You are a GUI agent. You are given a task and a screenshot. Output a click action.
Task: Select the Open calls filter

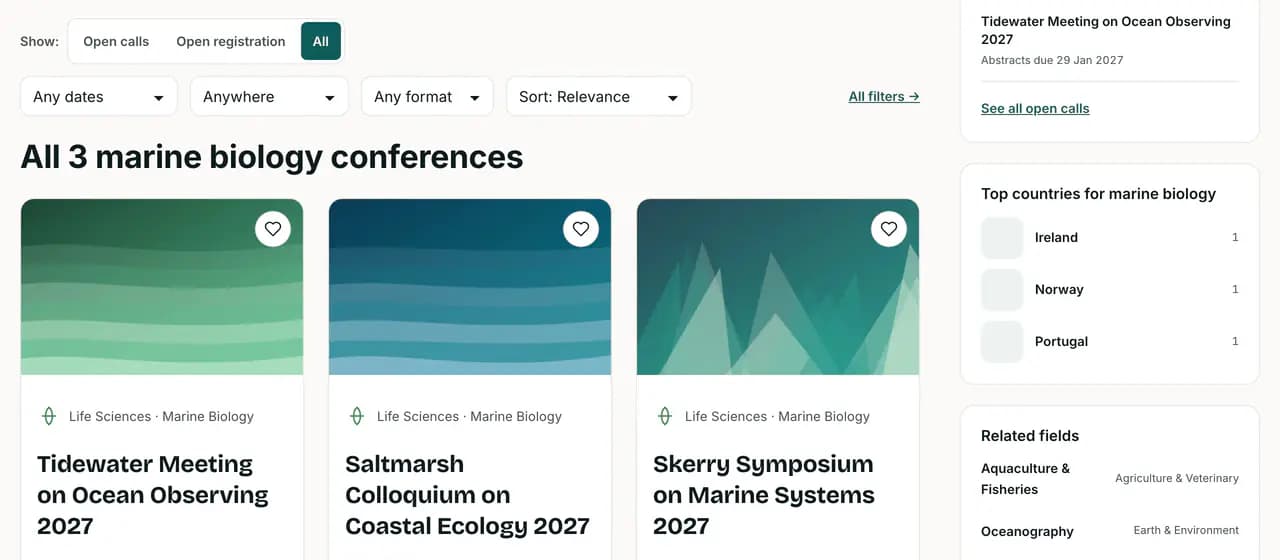(116, 41)
